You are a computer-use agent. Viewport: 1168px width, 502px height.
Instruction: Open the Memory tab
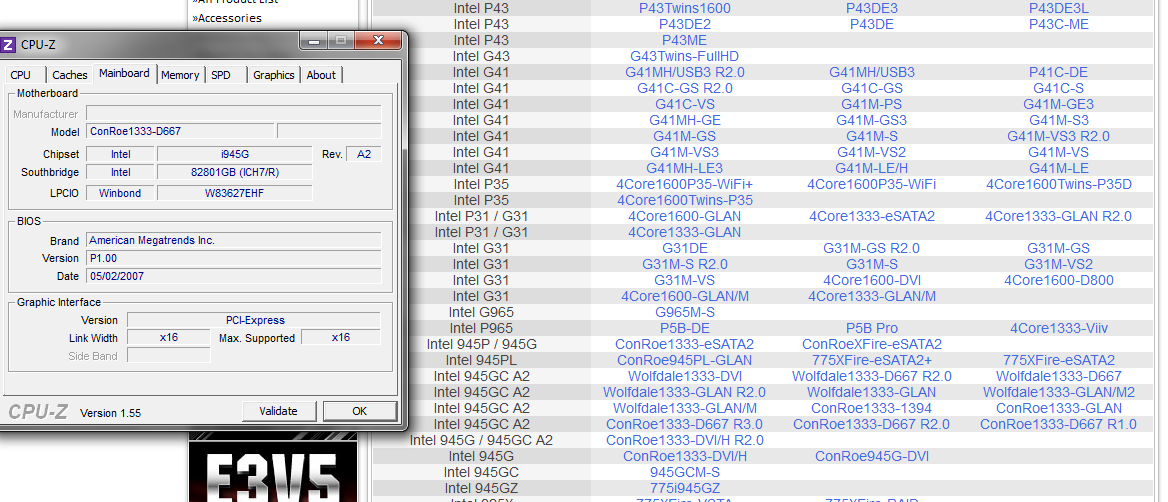click(180, 74)
